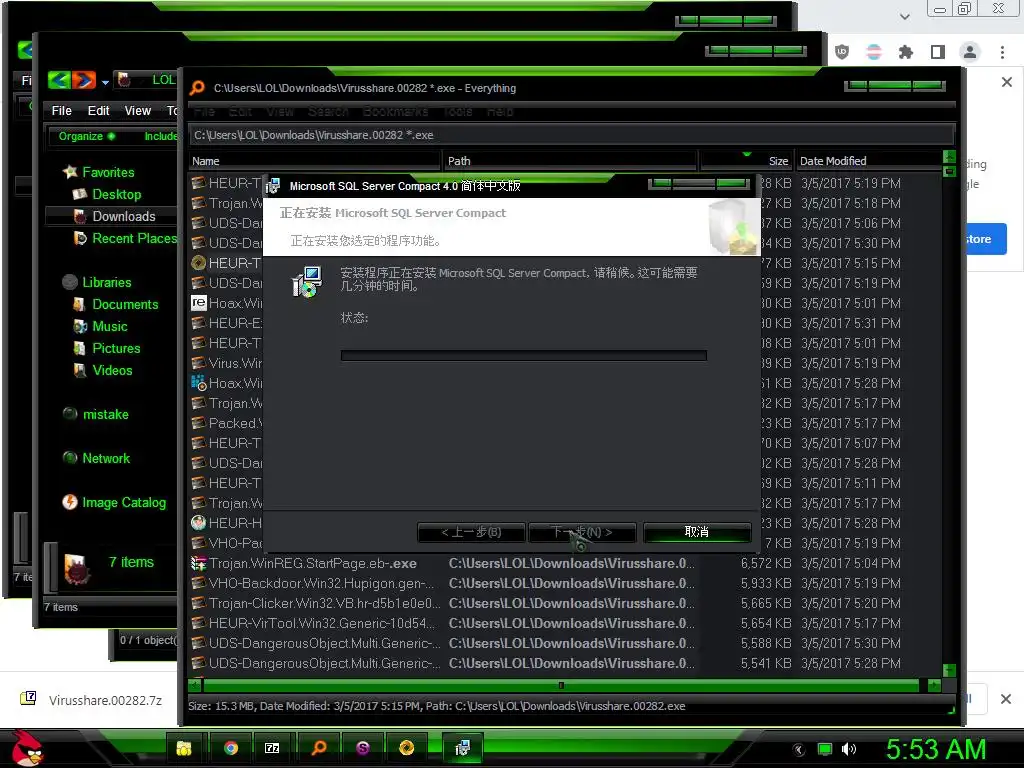1024x768 pixels.
Task: Open the Documents library icon
Action: [x=80, y=304]
